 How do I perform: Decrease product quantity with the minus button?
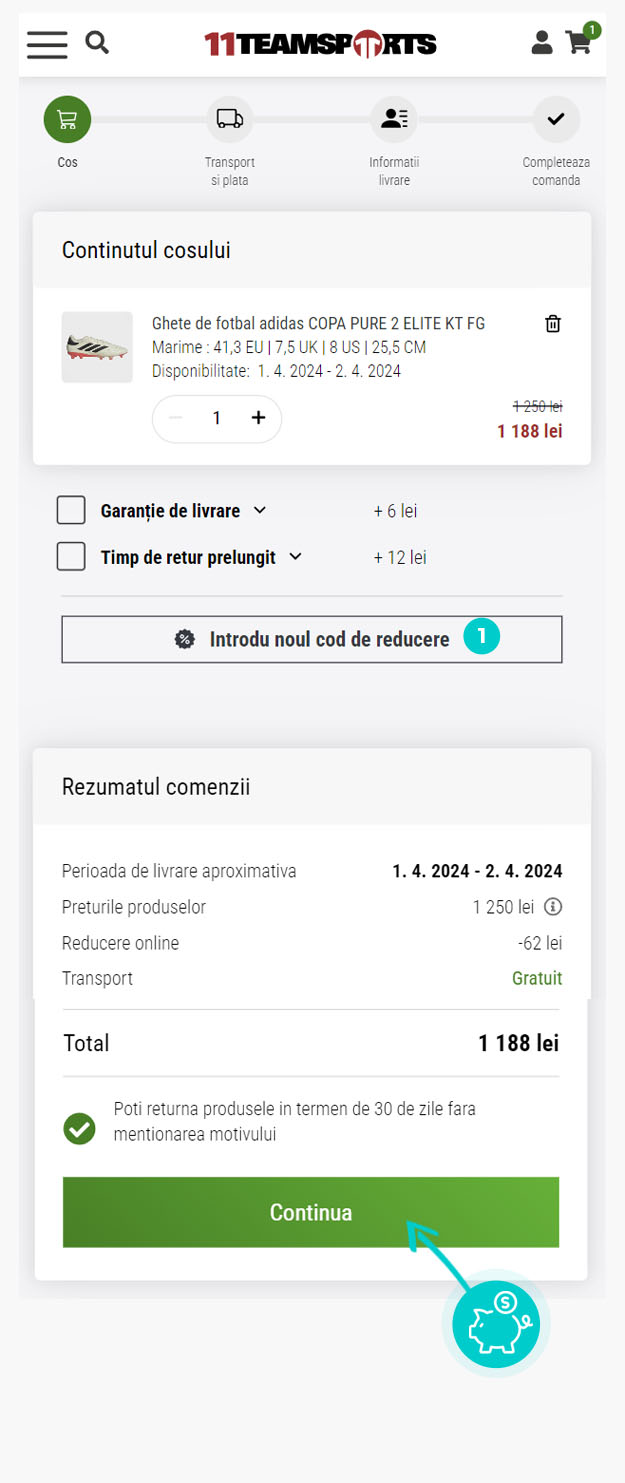click(x=176, y=418)
